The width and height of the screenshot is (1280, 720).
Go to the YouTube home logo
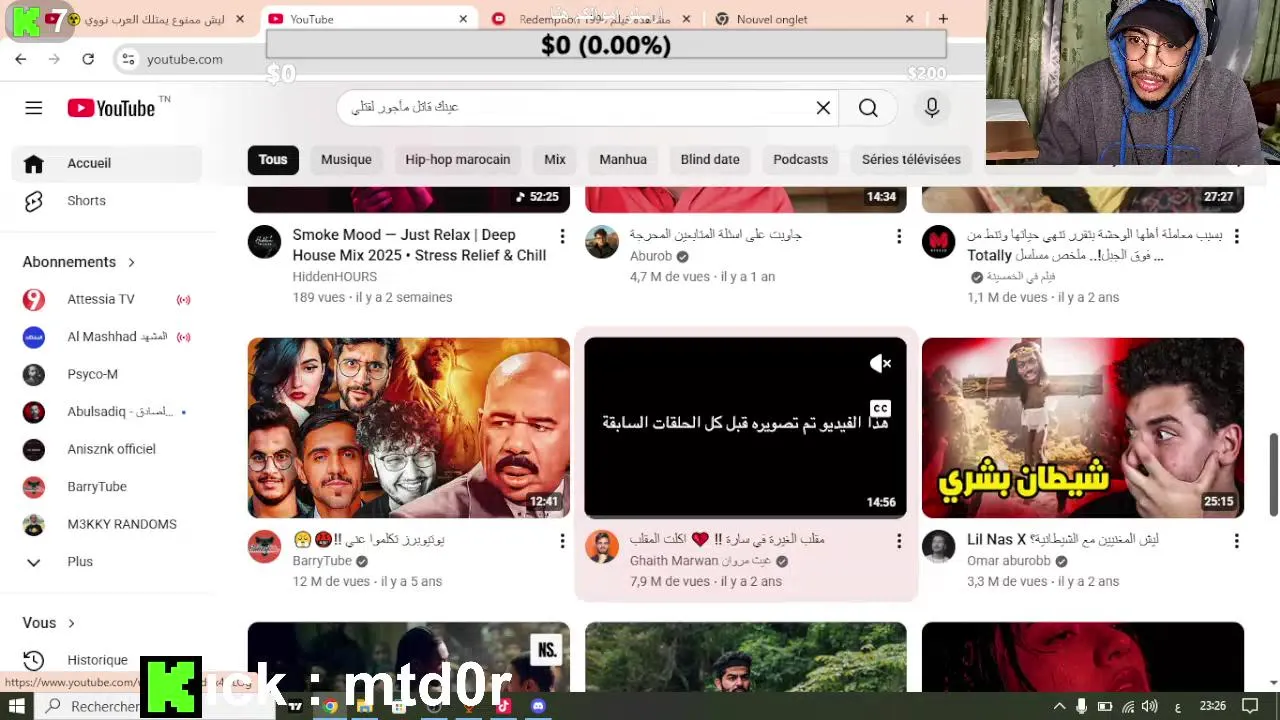click(112, 108)
